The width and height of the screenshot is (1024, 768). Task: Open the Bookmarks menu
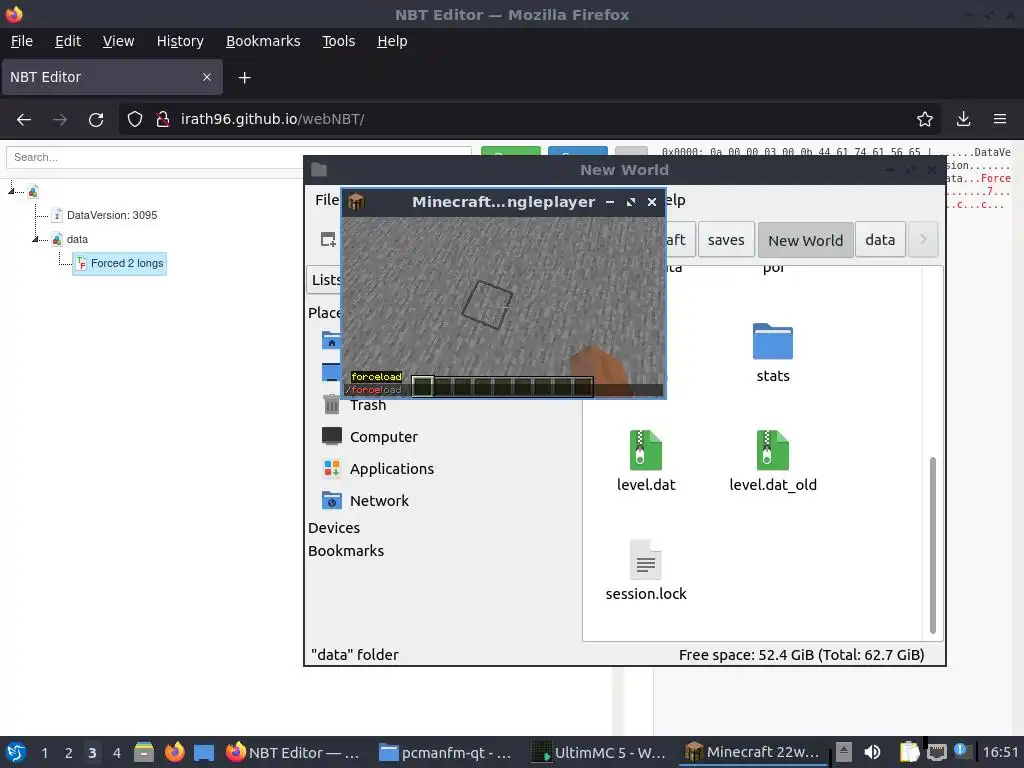[263, 41]
